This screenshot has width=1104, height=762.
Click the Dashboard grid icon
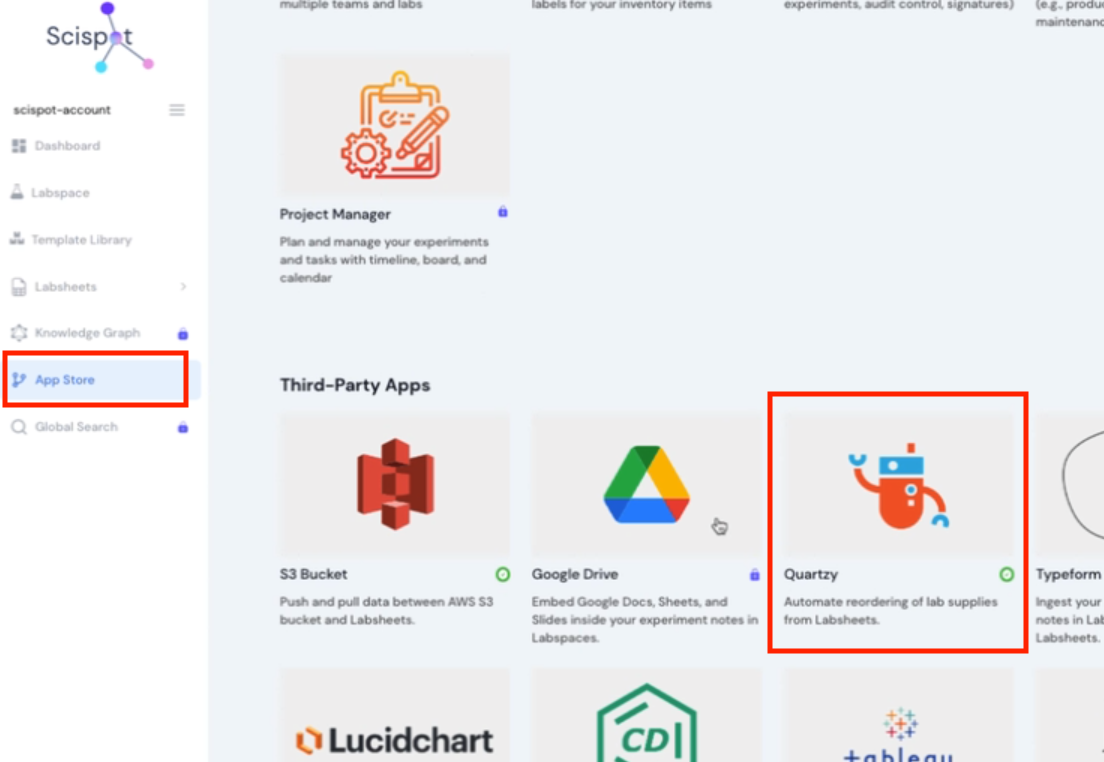point(19,146)
